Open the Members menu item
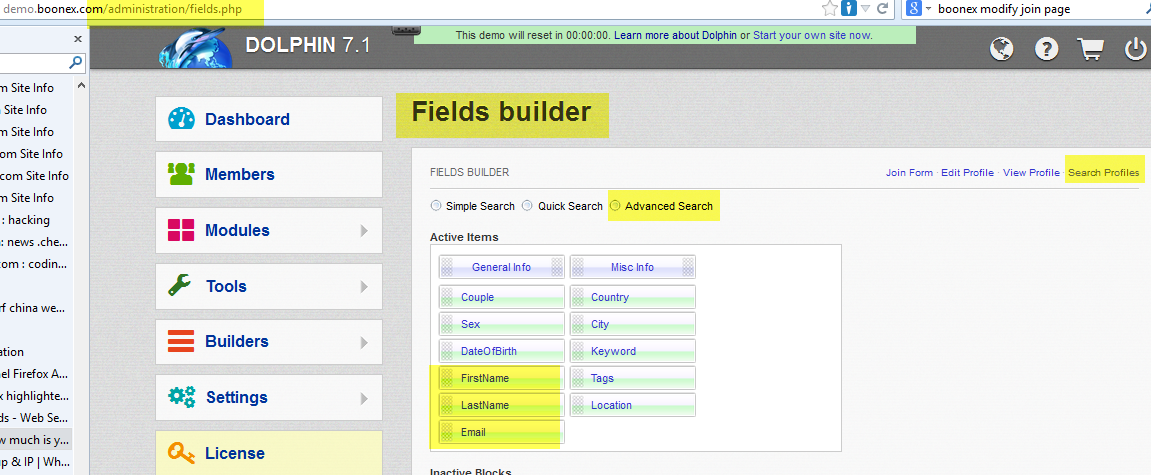 click(269, 174)
